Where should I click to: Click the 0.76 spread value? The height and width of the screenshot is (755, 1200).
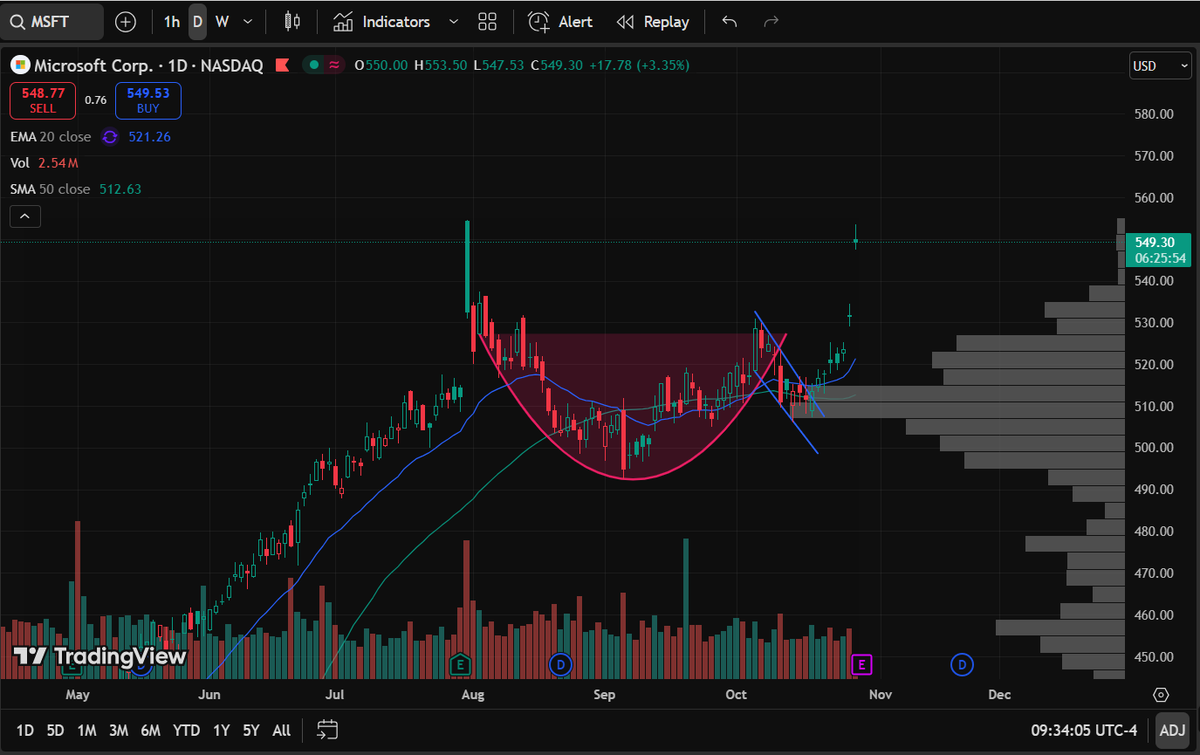point(96,100)
